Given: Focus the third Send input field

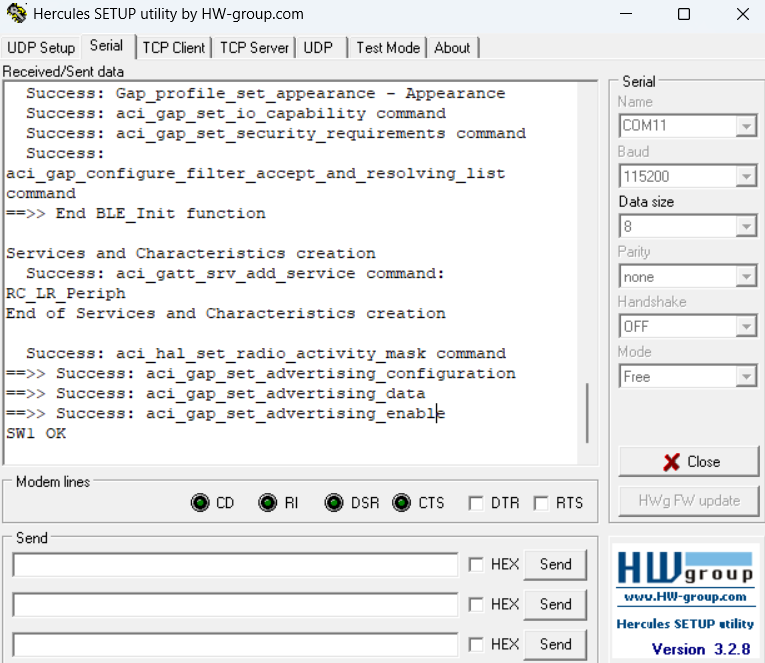Looking at the screenshot, I should tap(235, 645).
